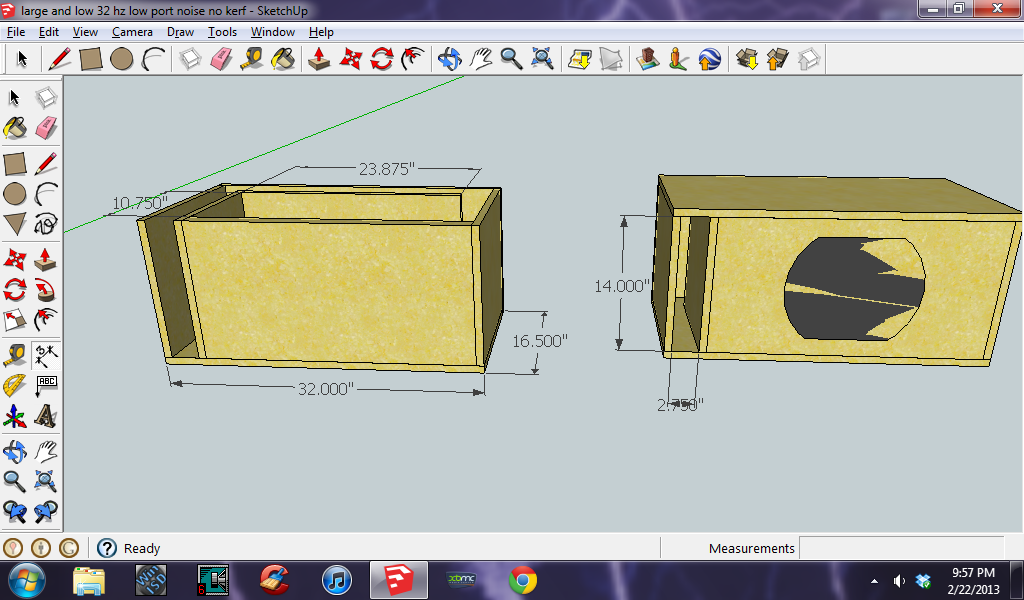This screenshot has height=600, width=1024.
Task: Activate the Axes tool
Action: 15,415
